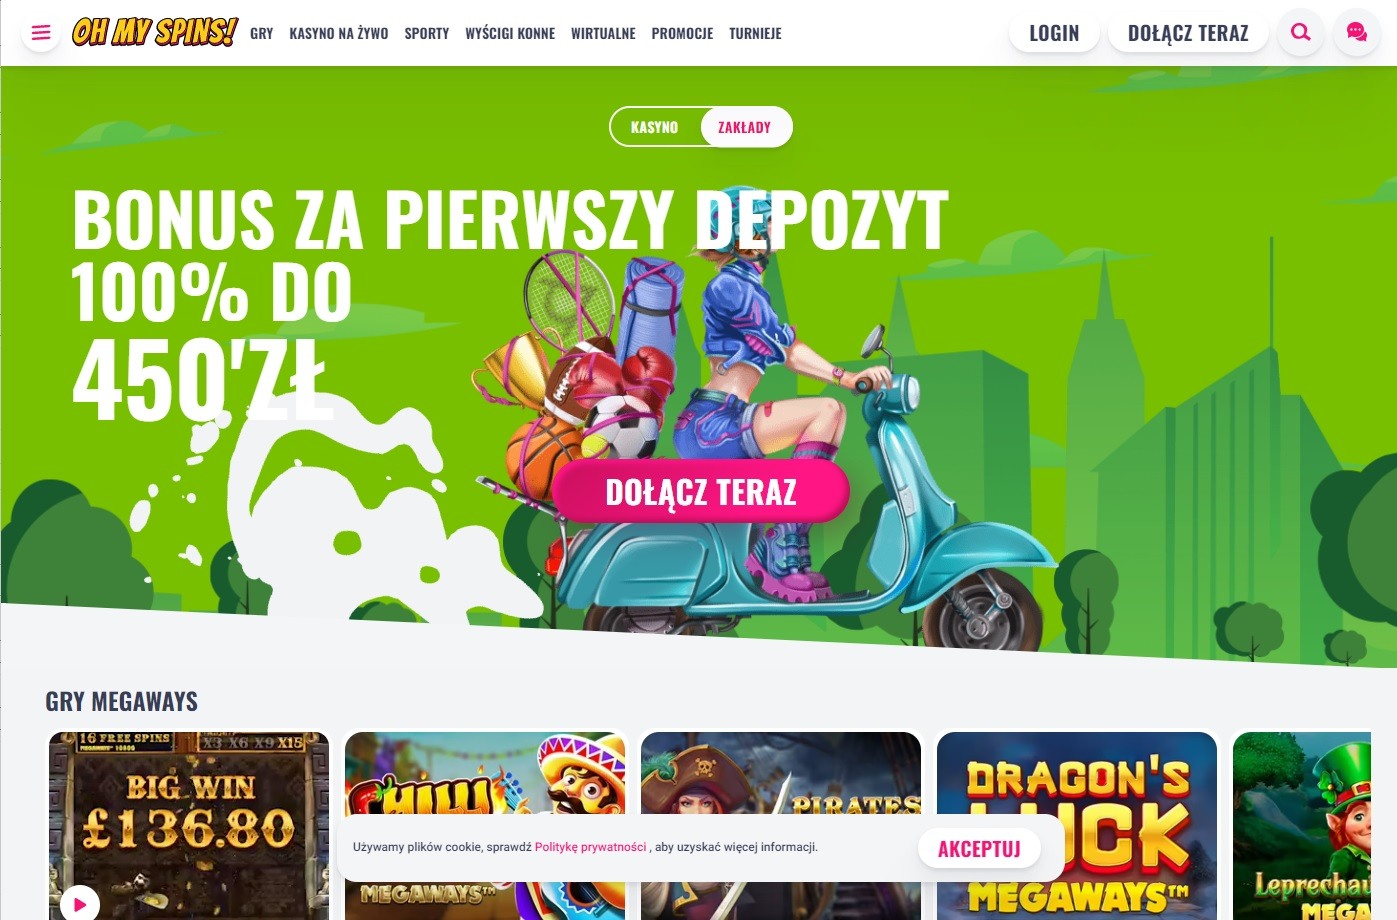1397x920 pixels.
Task: Play the Big Win video preview
Action: point(80,904)
